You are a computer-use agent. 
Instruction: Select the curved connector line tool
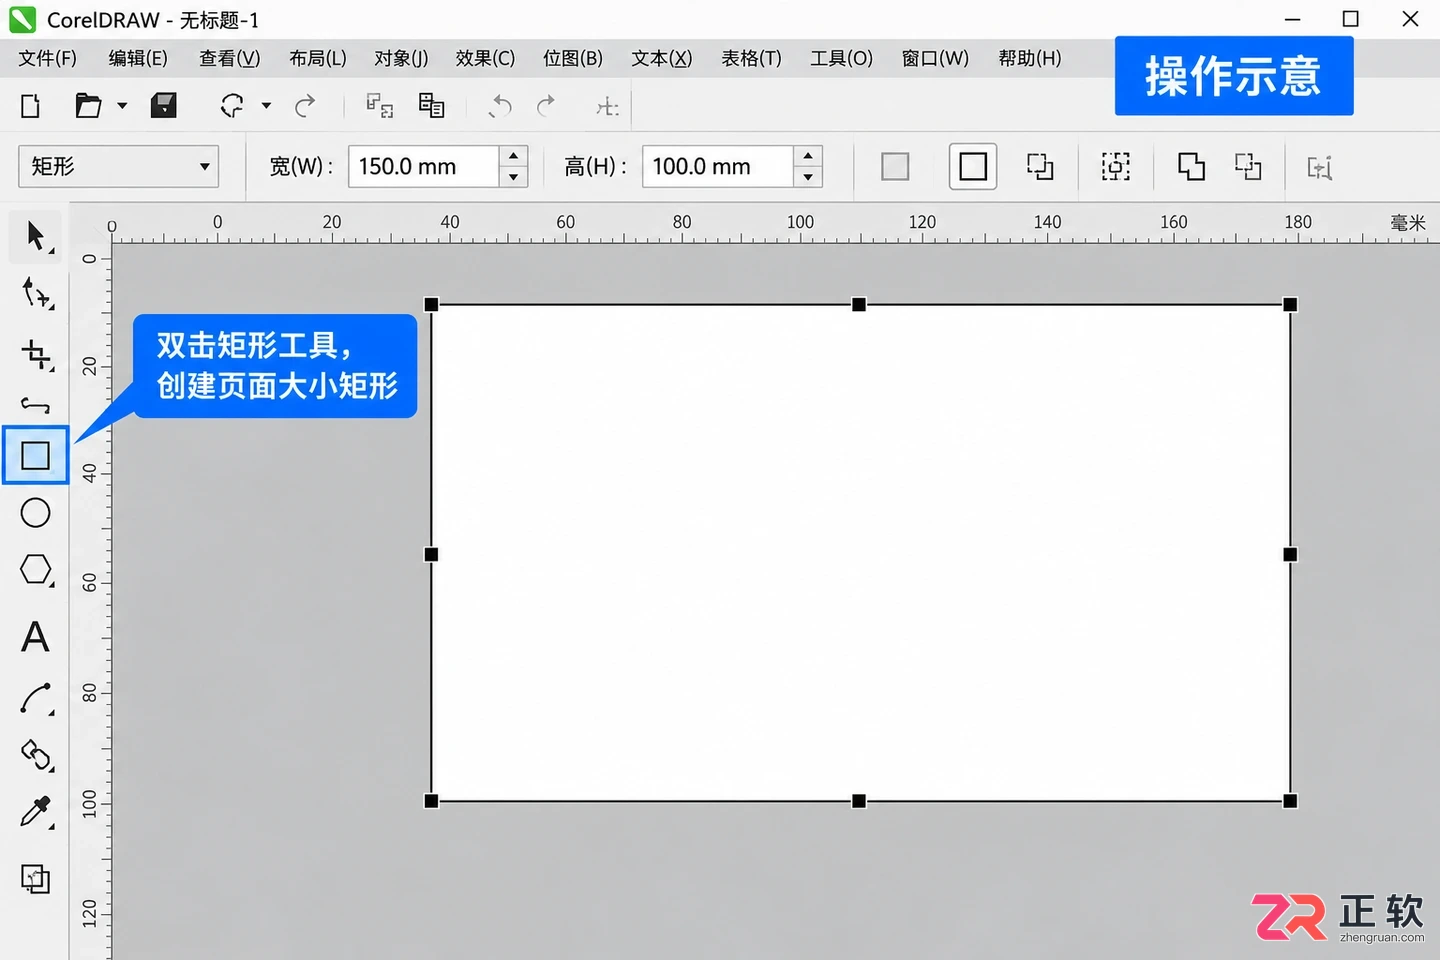click(x=36, y=699)
